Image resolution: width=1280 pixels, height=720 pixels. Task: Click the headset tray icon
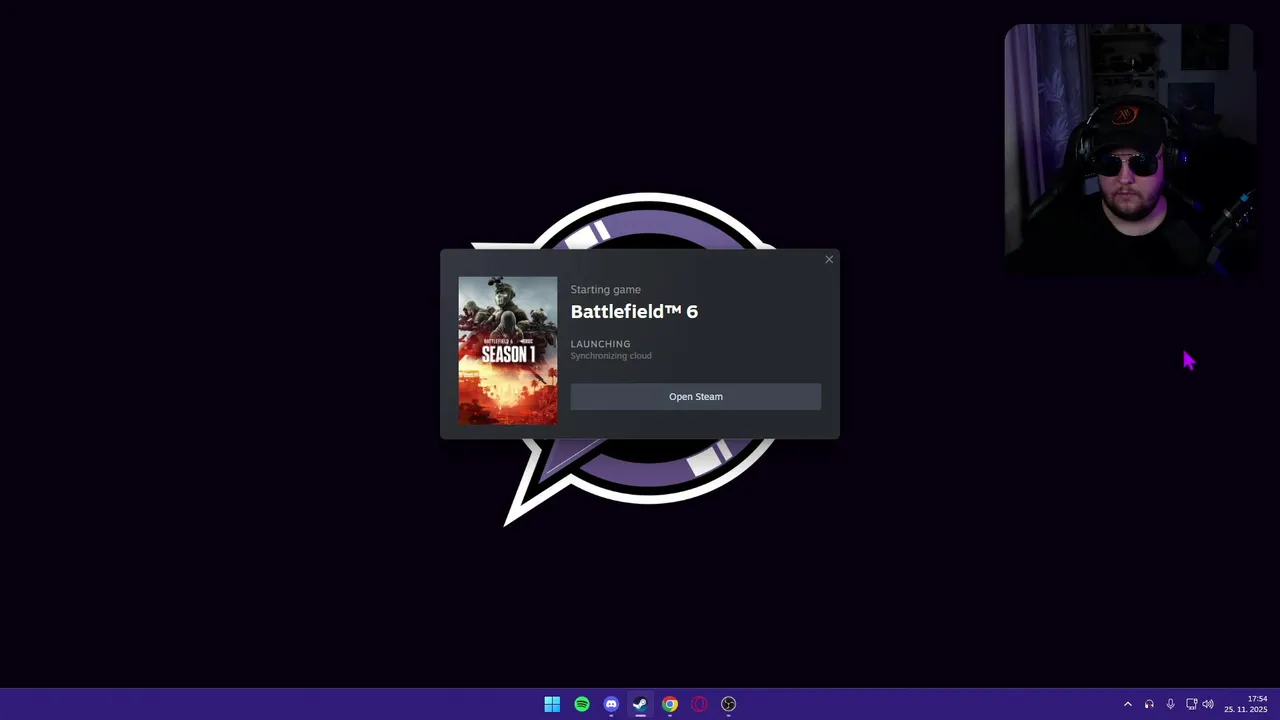1149,704
